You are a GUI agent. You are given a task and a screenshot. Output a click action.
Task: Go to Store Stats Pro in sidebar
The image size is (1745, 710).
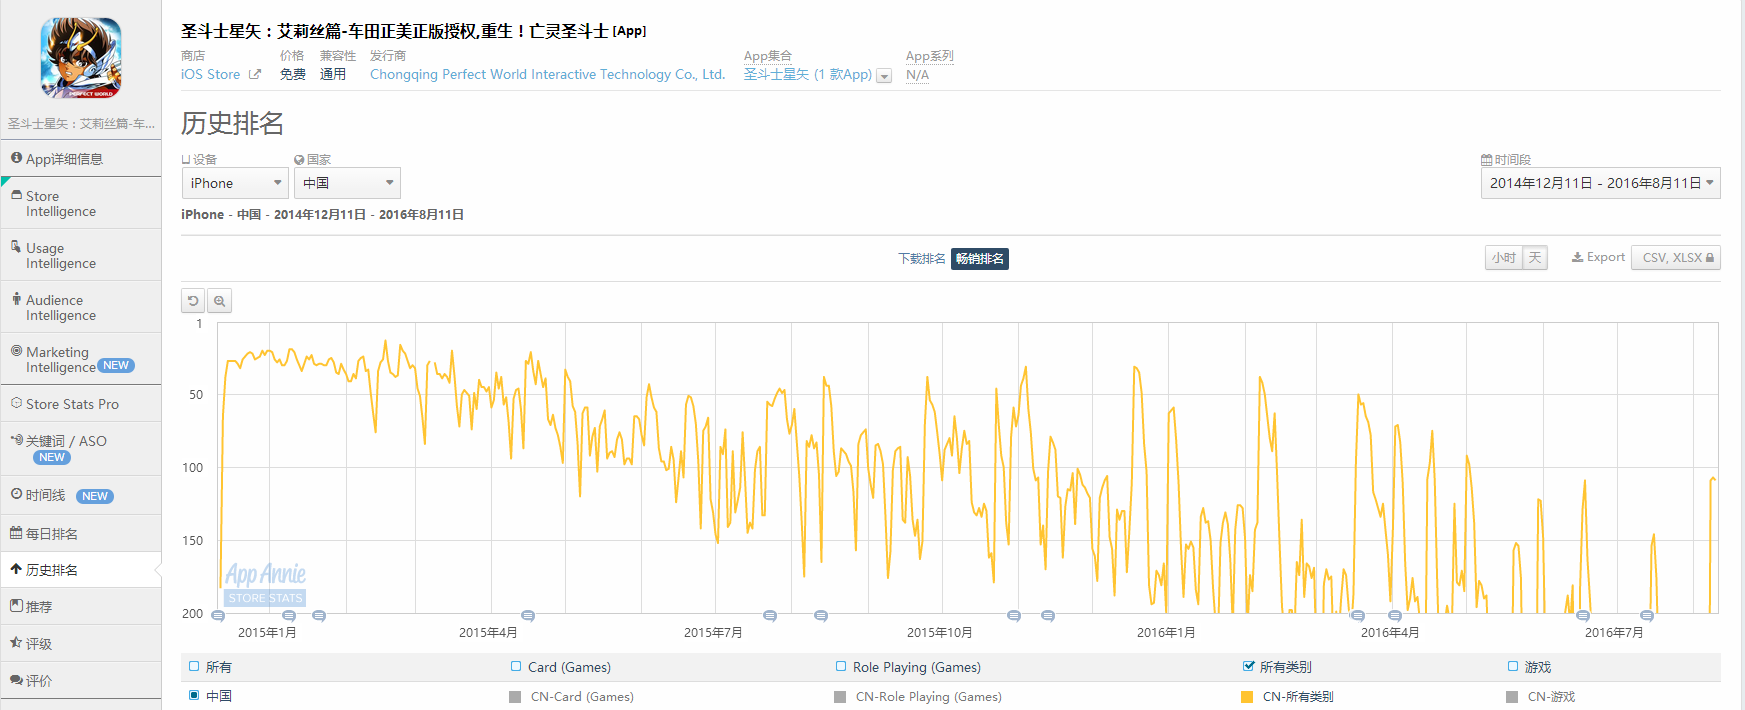(x=80, y=404)
